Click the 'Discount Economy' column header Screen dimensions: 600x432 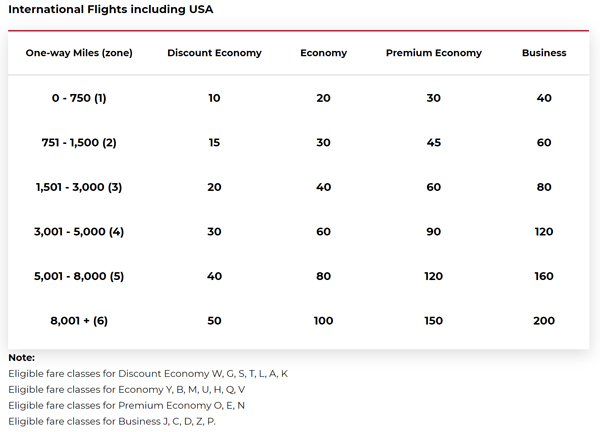click(214, 53)
